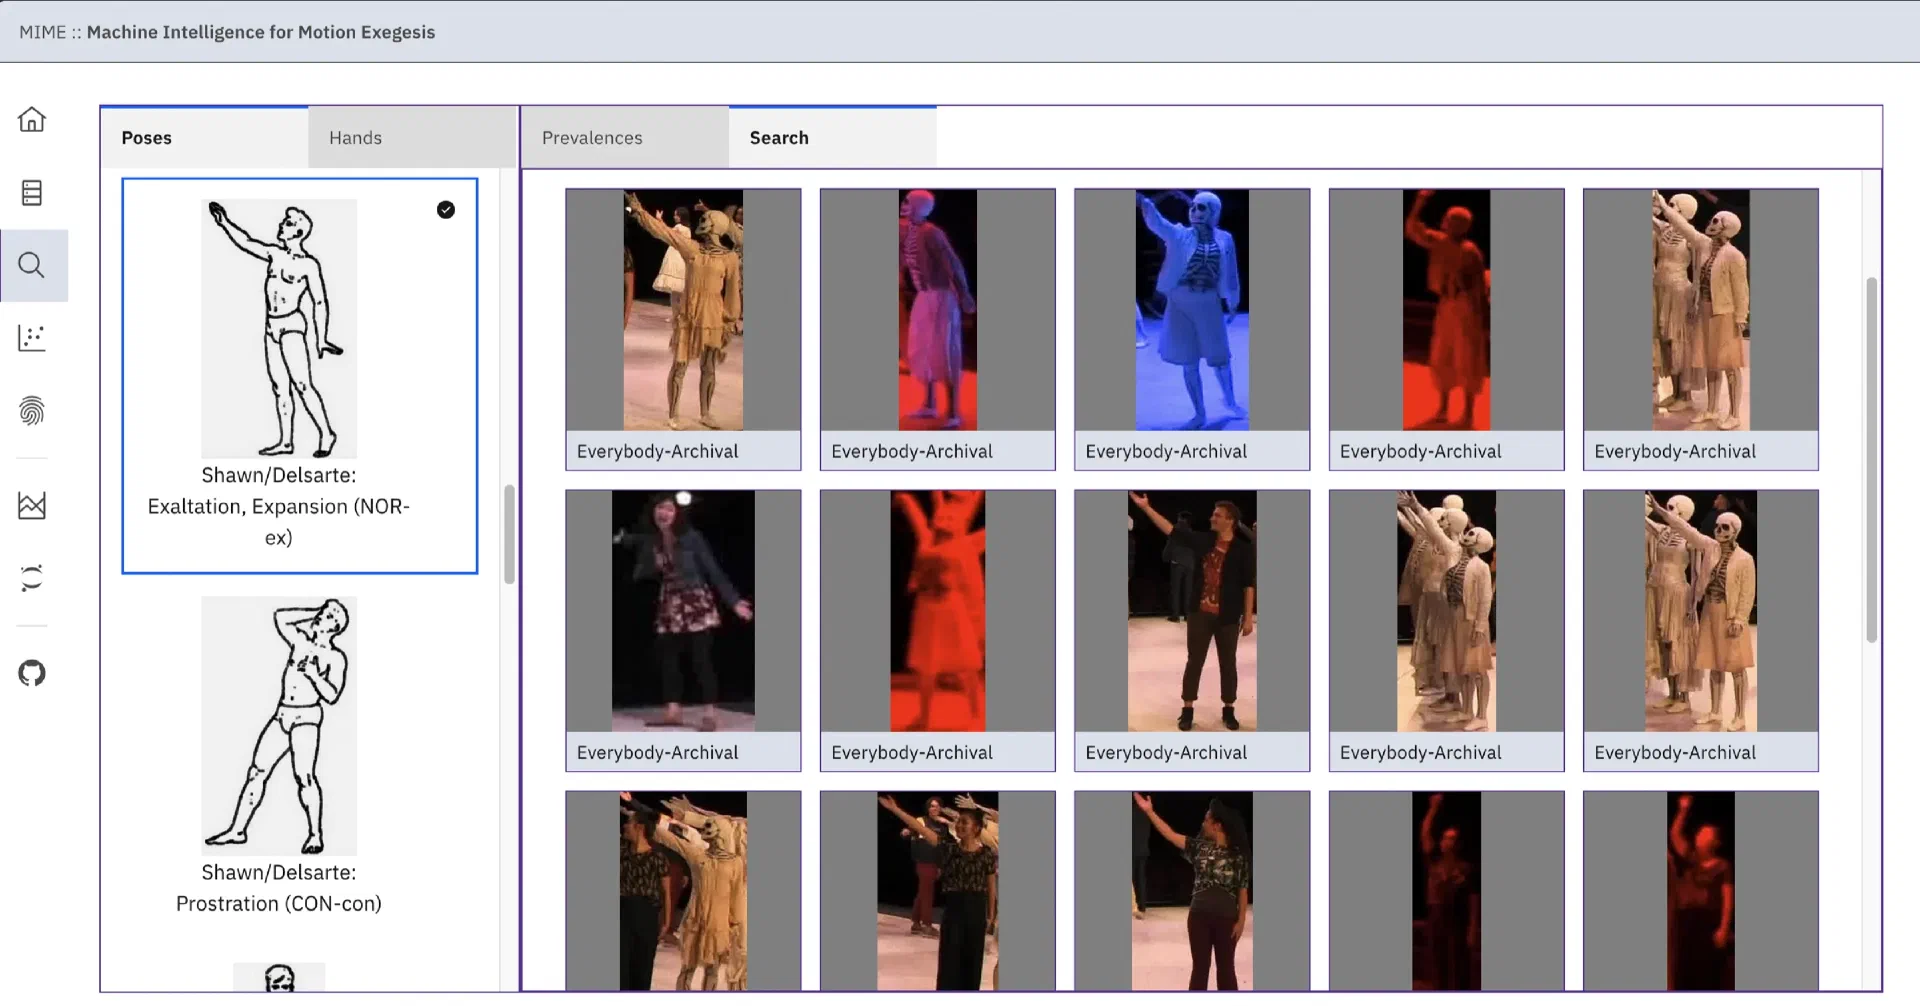Open third row second result, group of dancers

pos(937,891)
